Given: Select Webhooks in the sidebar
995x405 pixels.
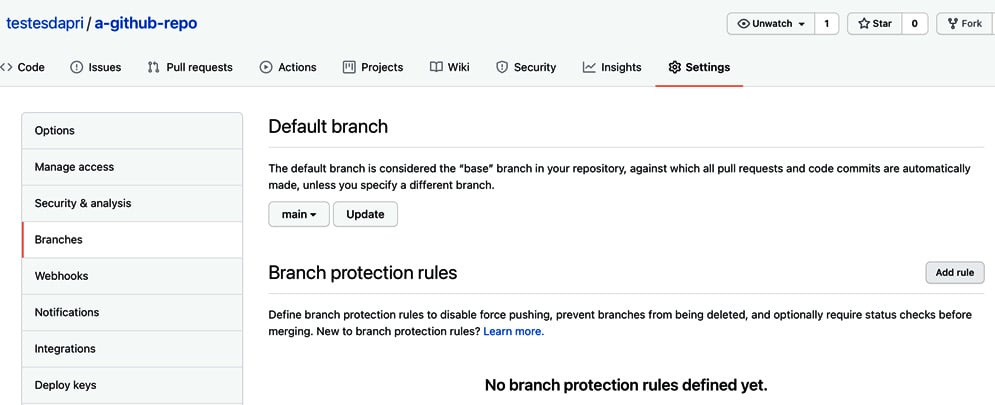Looking at the screenshot, I should click(x=132, y=276).
